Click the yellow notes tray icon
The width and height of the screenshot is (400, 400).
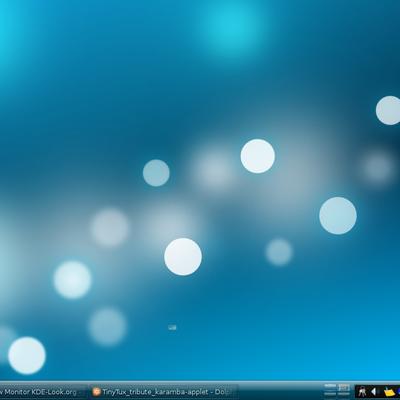point(388,392)
